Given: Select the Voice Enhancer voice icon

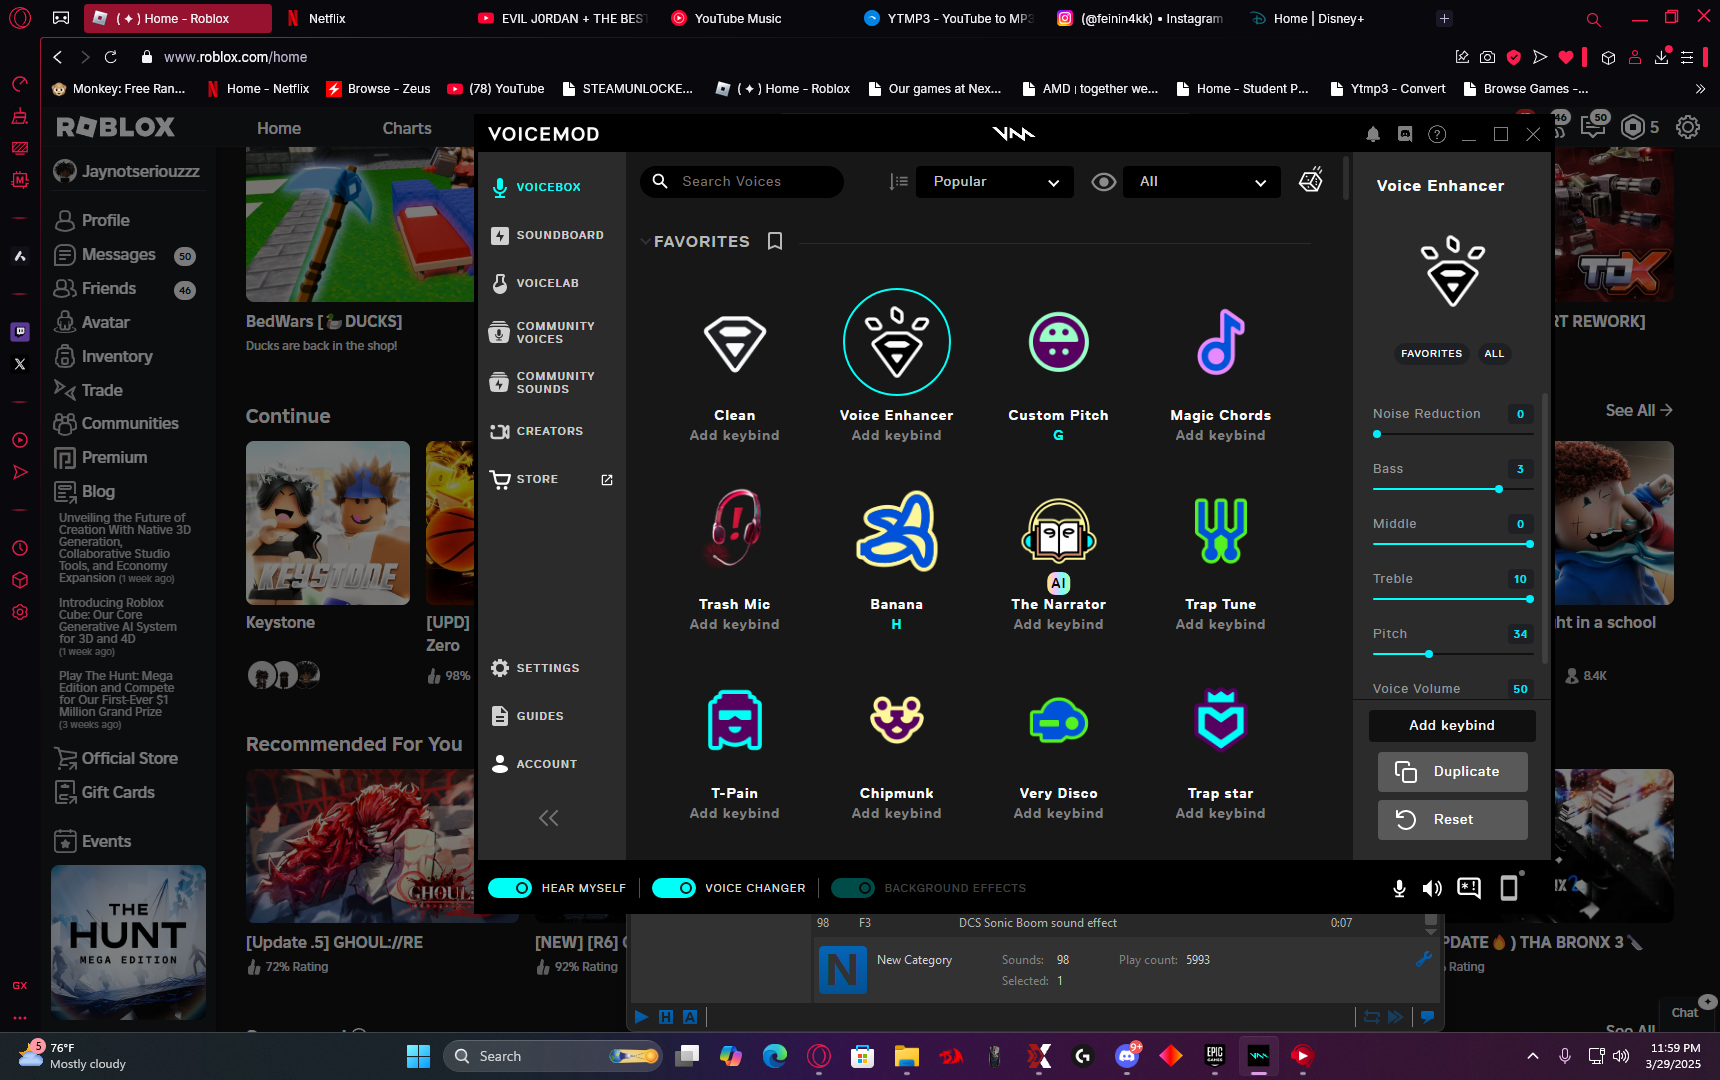Looking at the screenshot, I should [x=897, y=343].
